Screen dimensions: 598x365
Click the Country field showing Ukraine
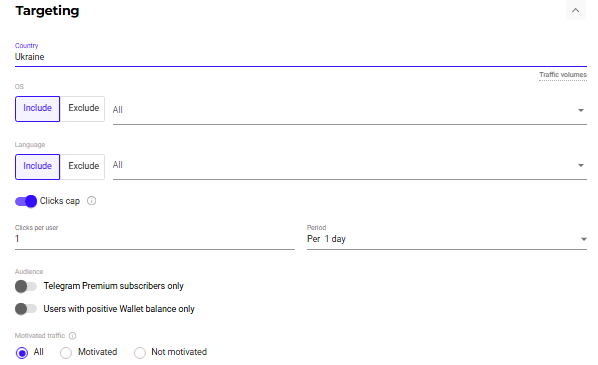pos(301,57)
